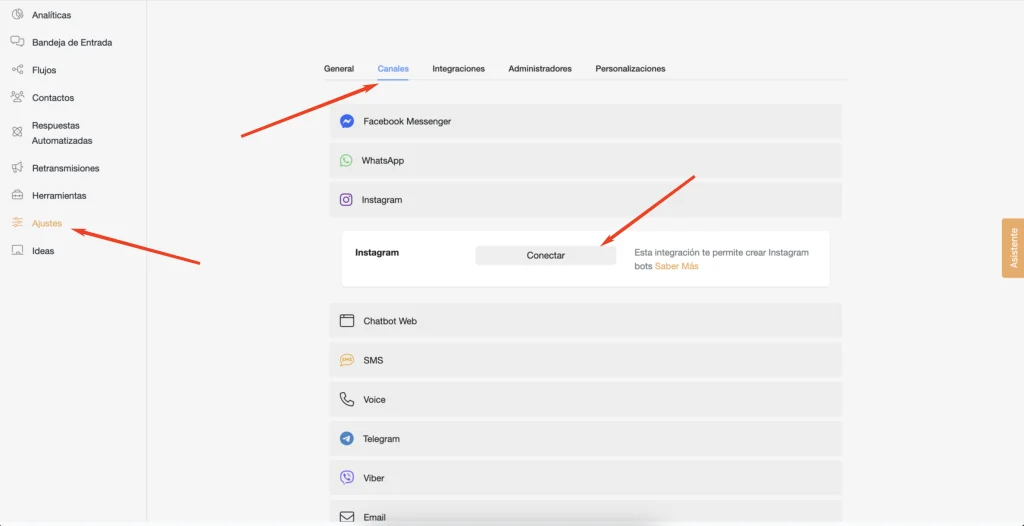Follow the Saber Más link
Image resolution: width=1024 pixels, height=526 pixels.
677,267
